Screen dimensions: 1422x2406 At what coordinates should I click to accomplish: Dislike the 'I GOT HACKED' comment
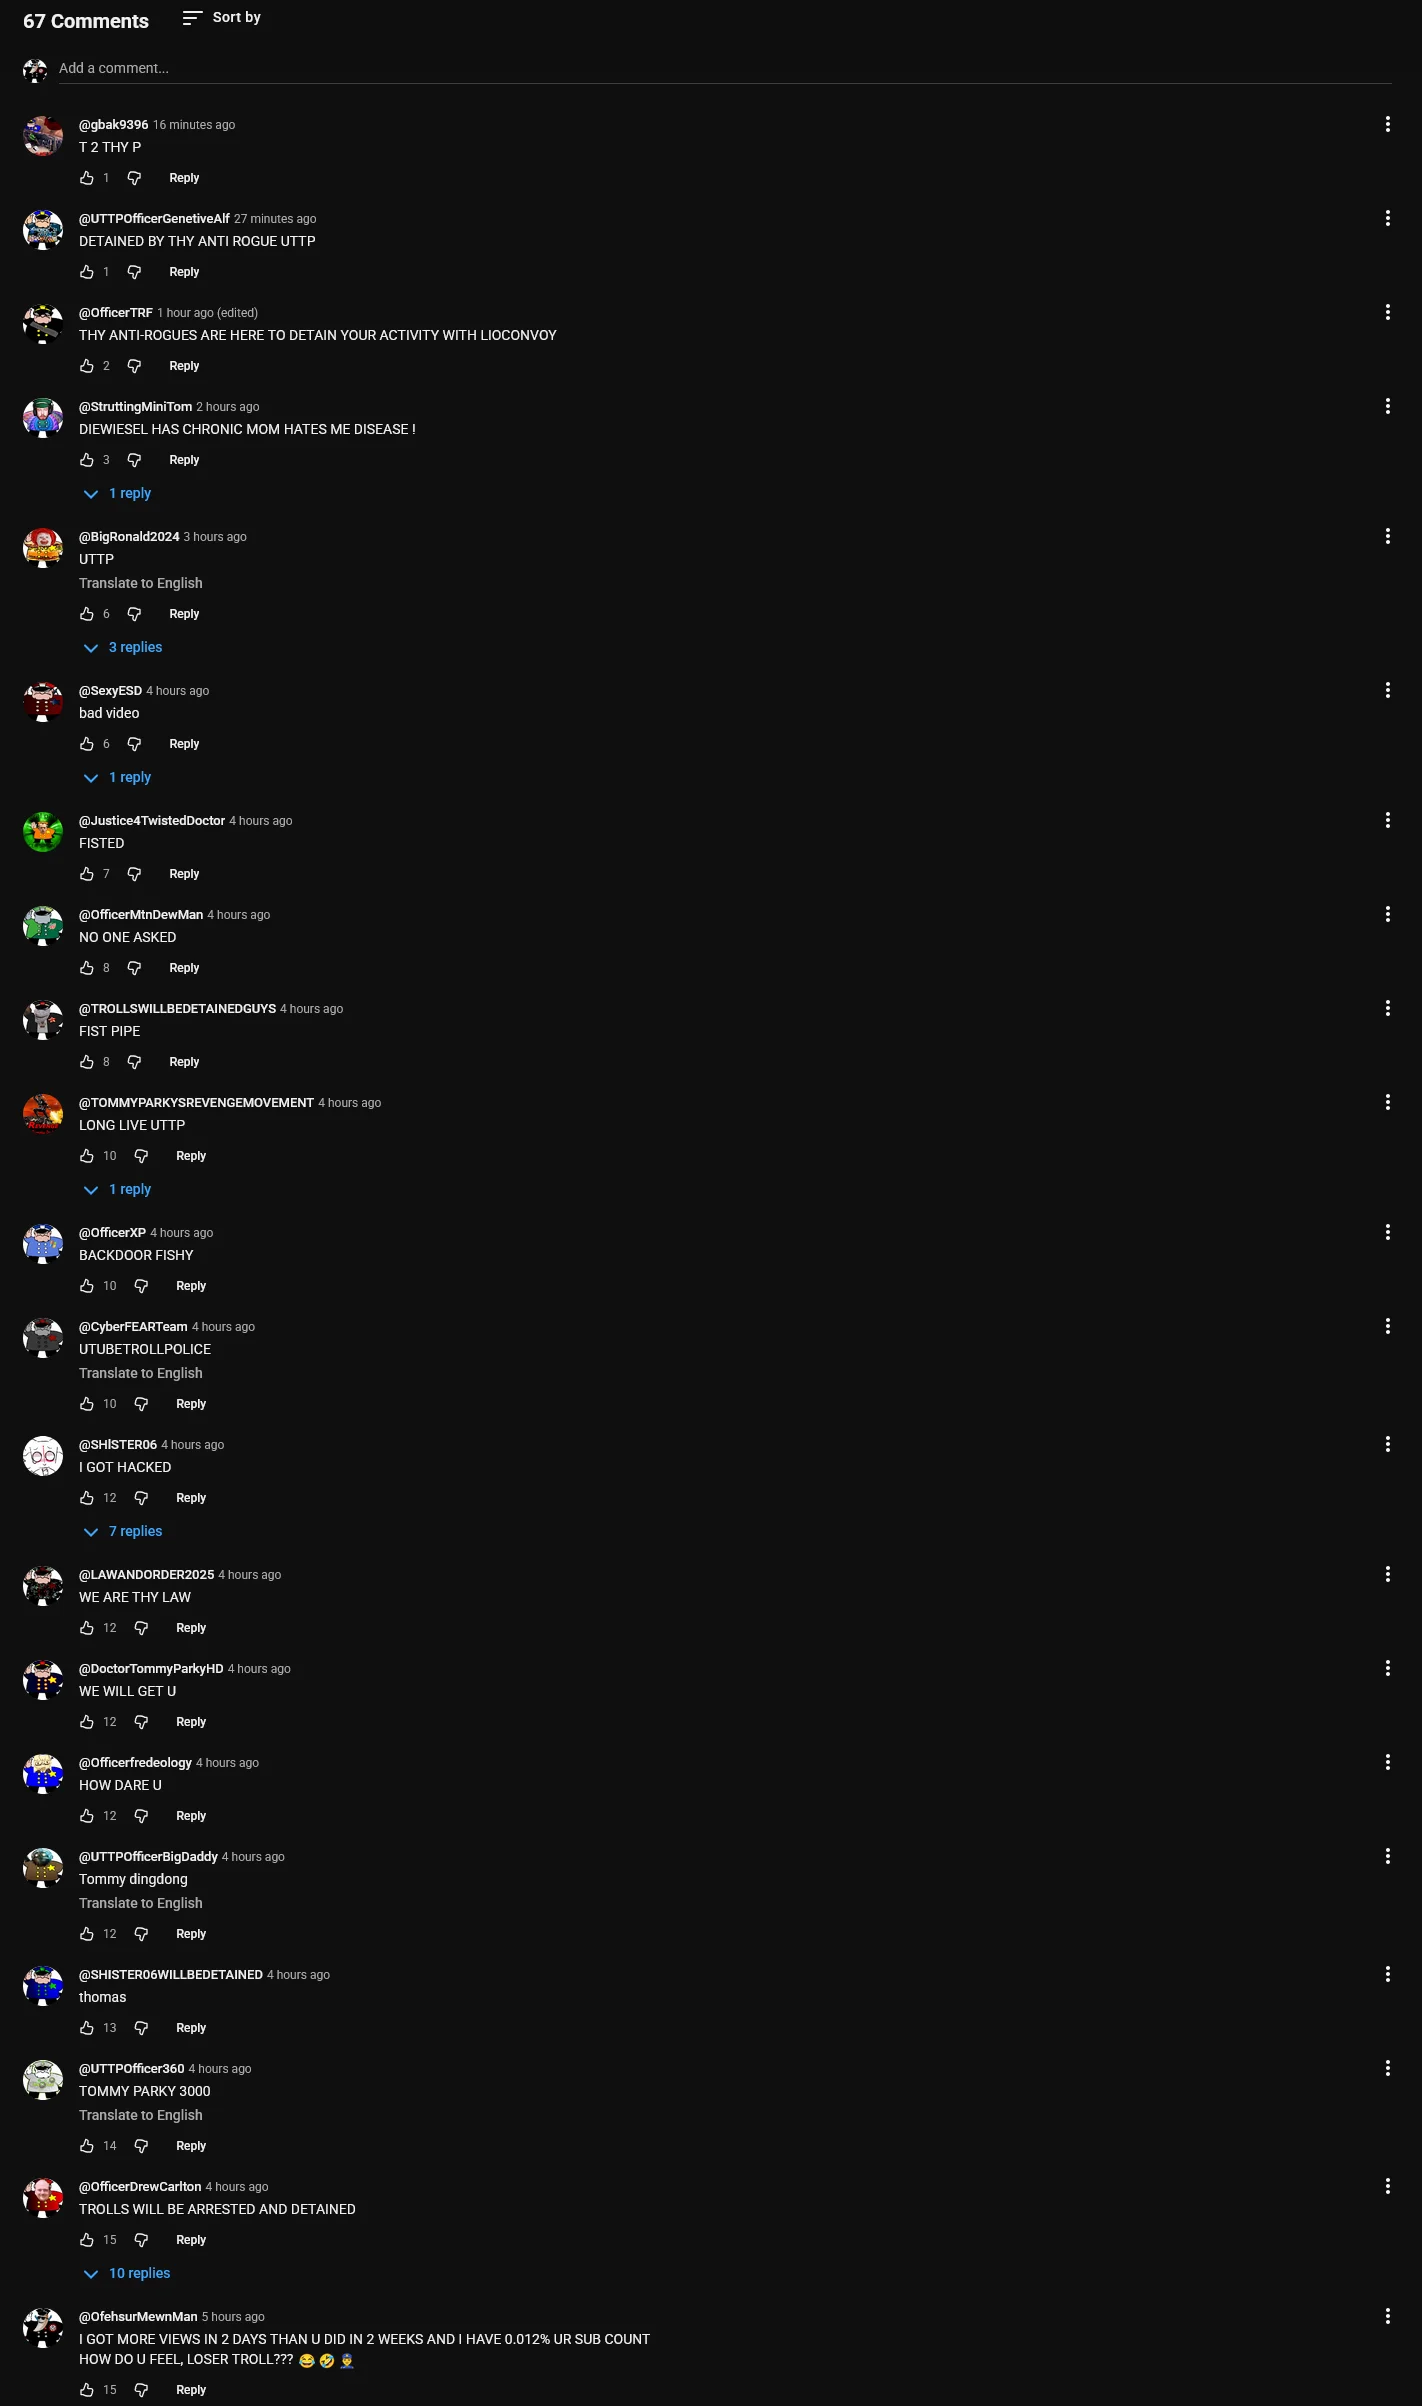(141, 1498)
